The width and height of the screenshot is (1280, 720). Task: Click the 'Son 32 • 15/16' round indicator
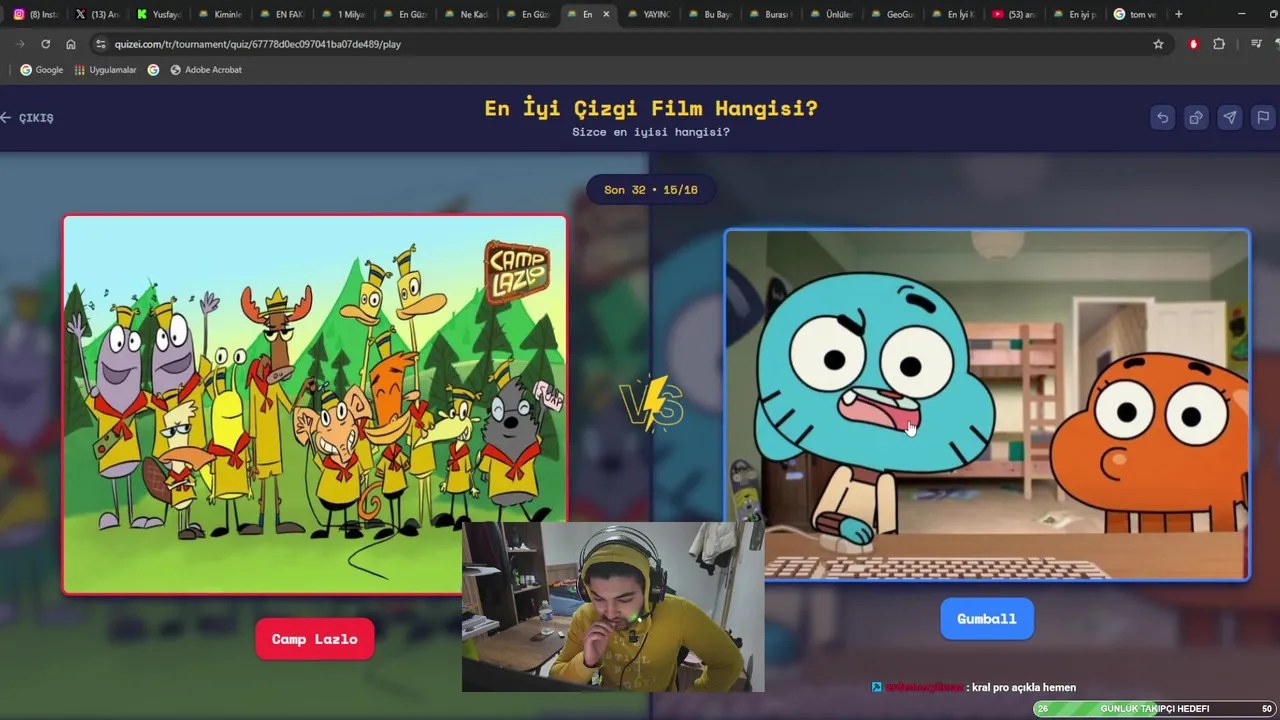click(651, 190)
